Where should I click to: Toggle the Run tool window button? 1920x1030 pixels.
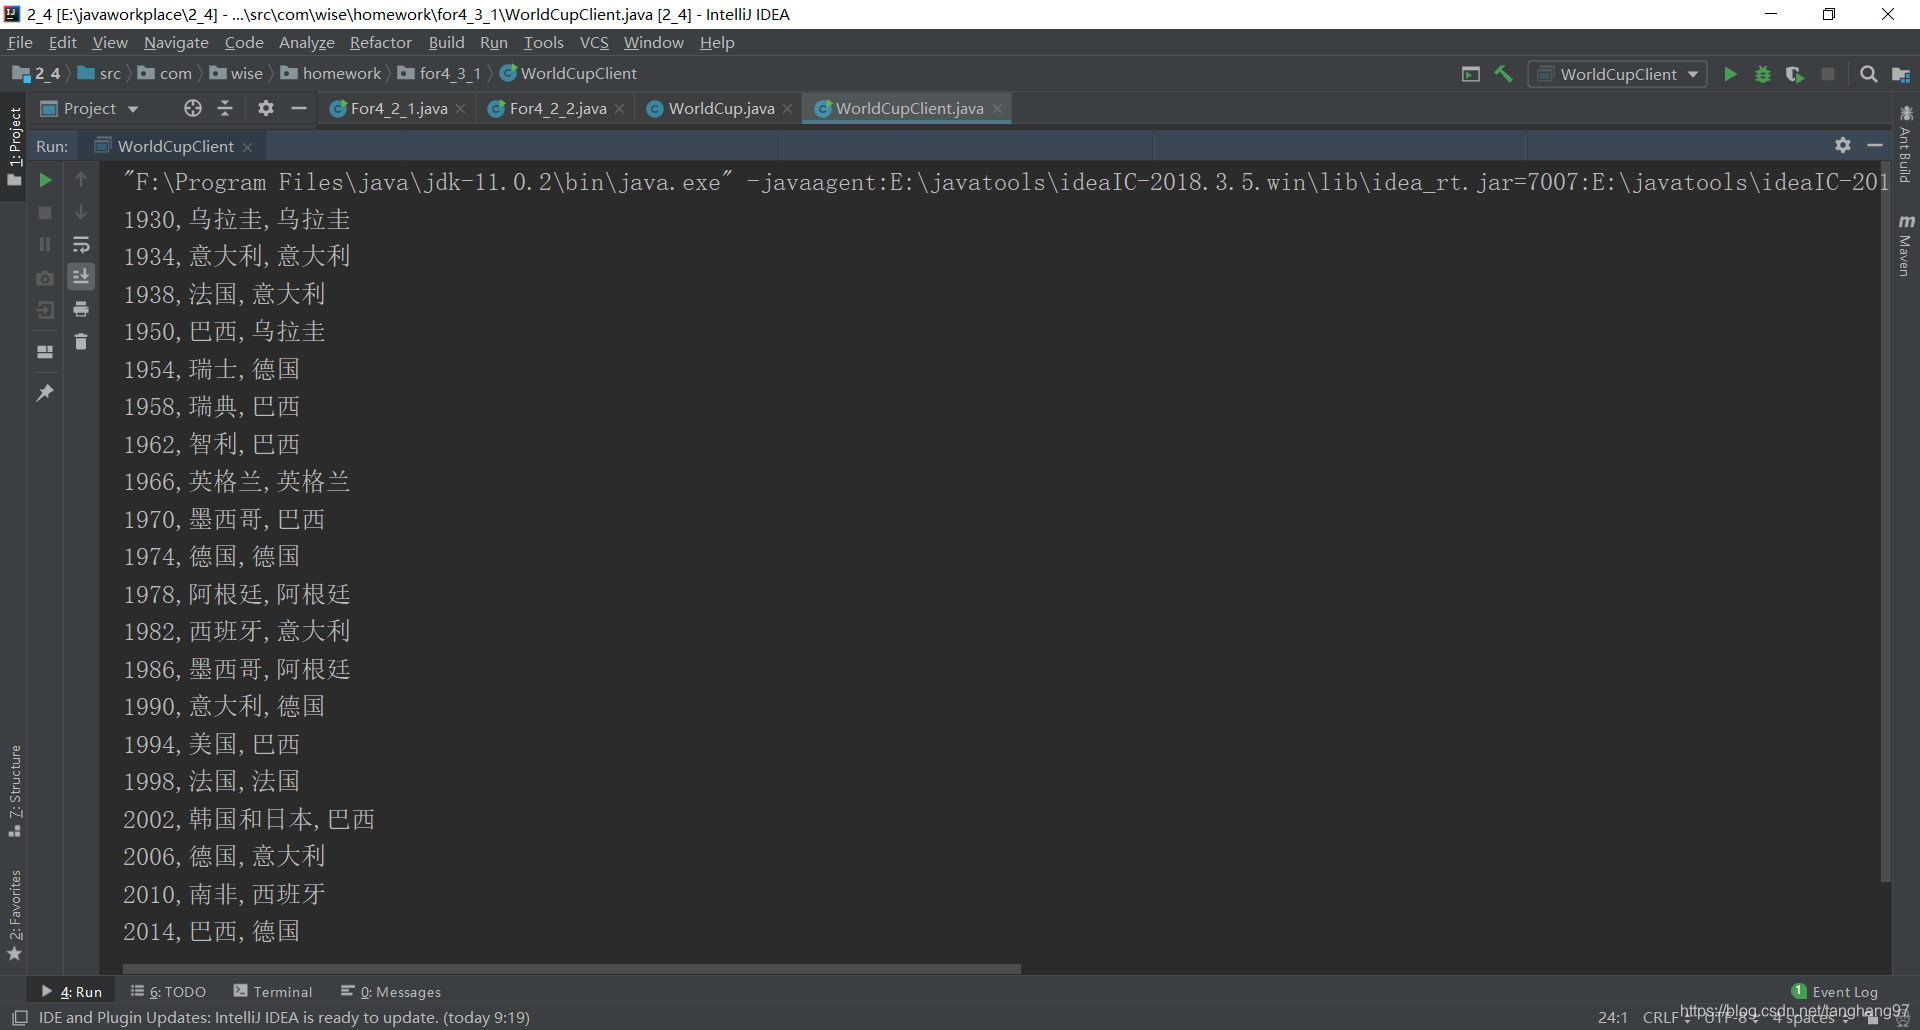(71, 991)
